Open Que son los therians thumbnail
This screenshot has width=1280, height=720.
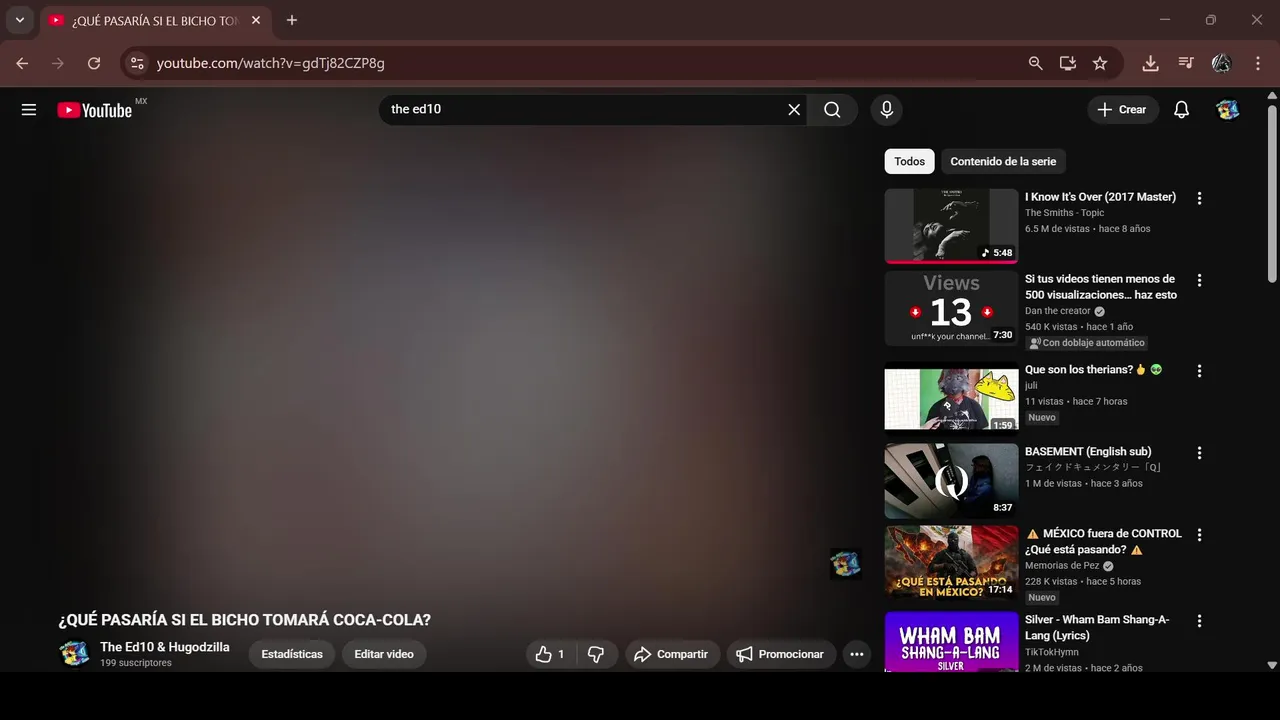(951, 399)
